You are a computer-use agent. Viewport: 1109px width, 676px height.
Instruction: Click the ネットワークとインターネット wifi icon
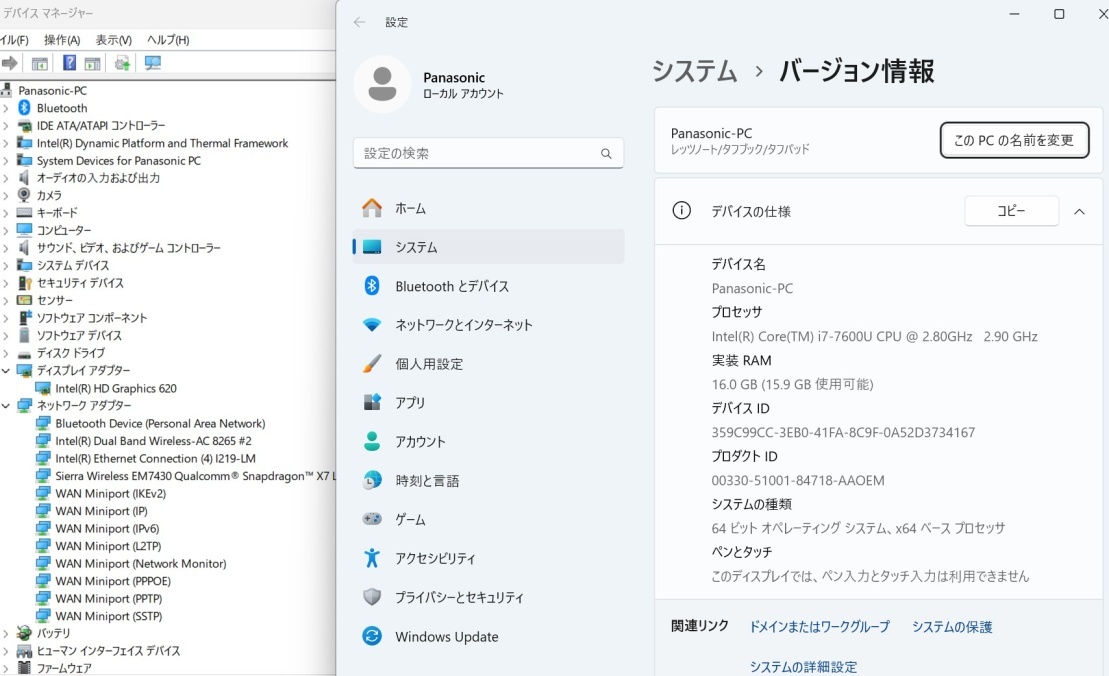[372, 325]
